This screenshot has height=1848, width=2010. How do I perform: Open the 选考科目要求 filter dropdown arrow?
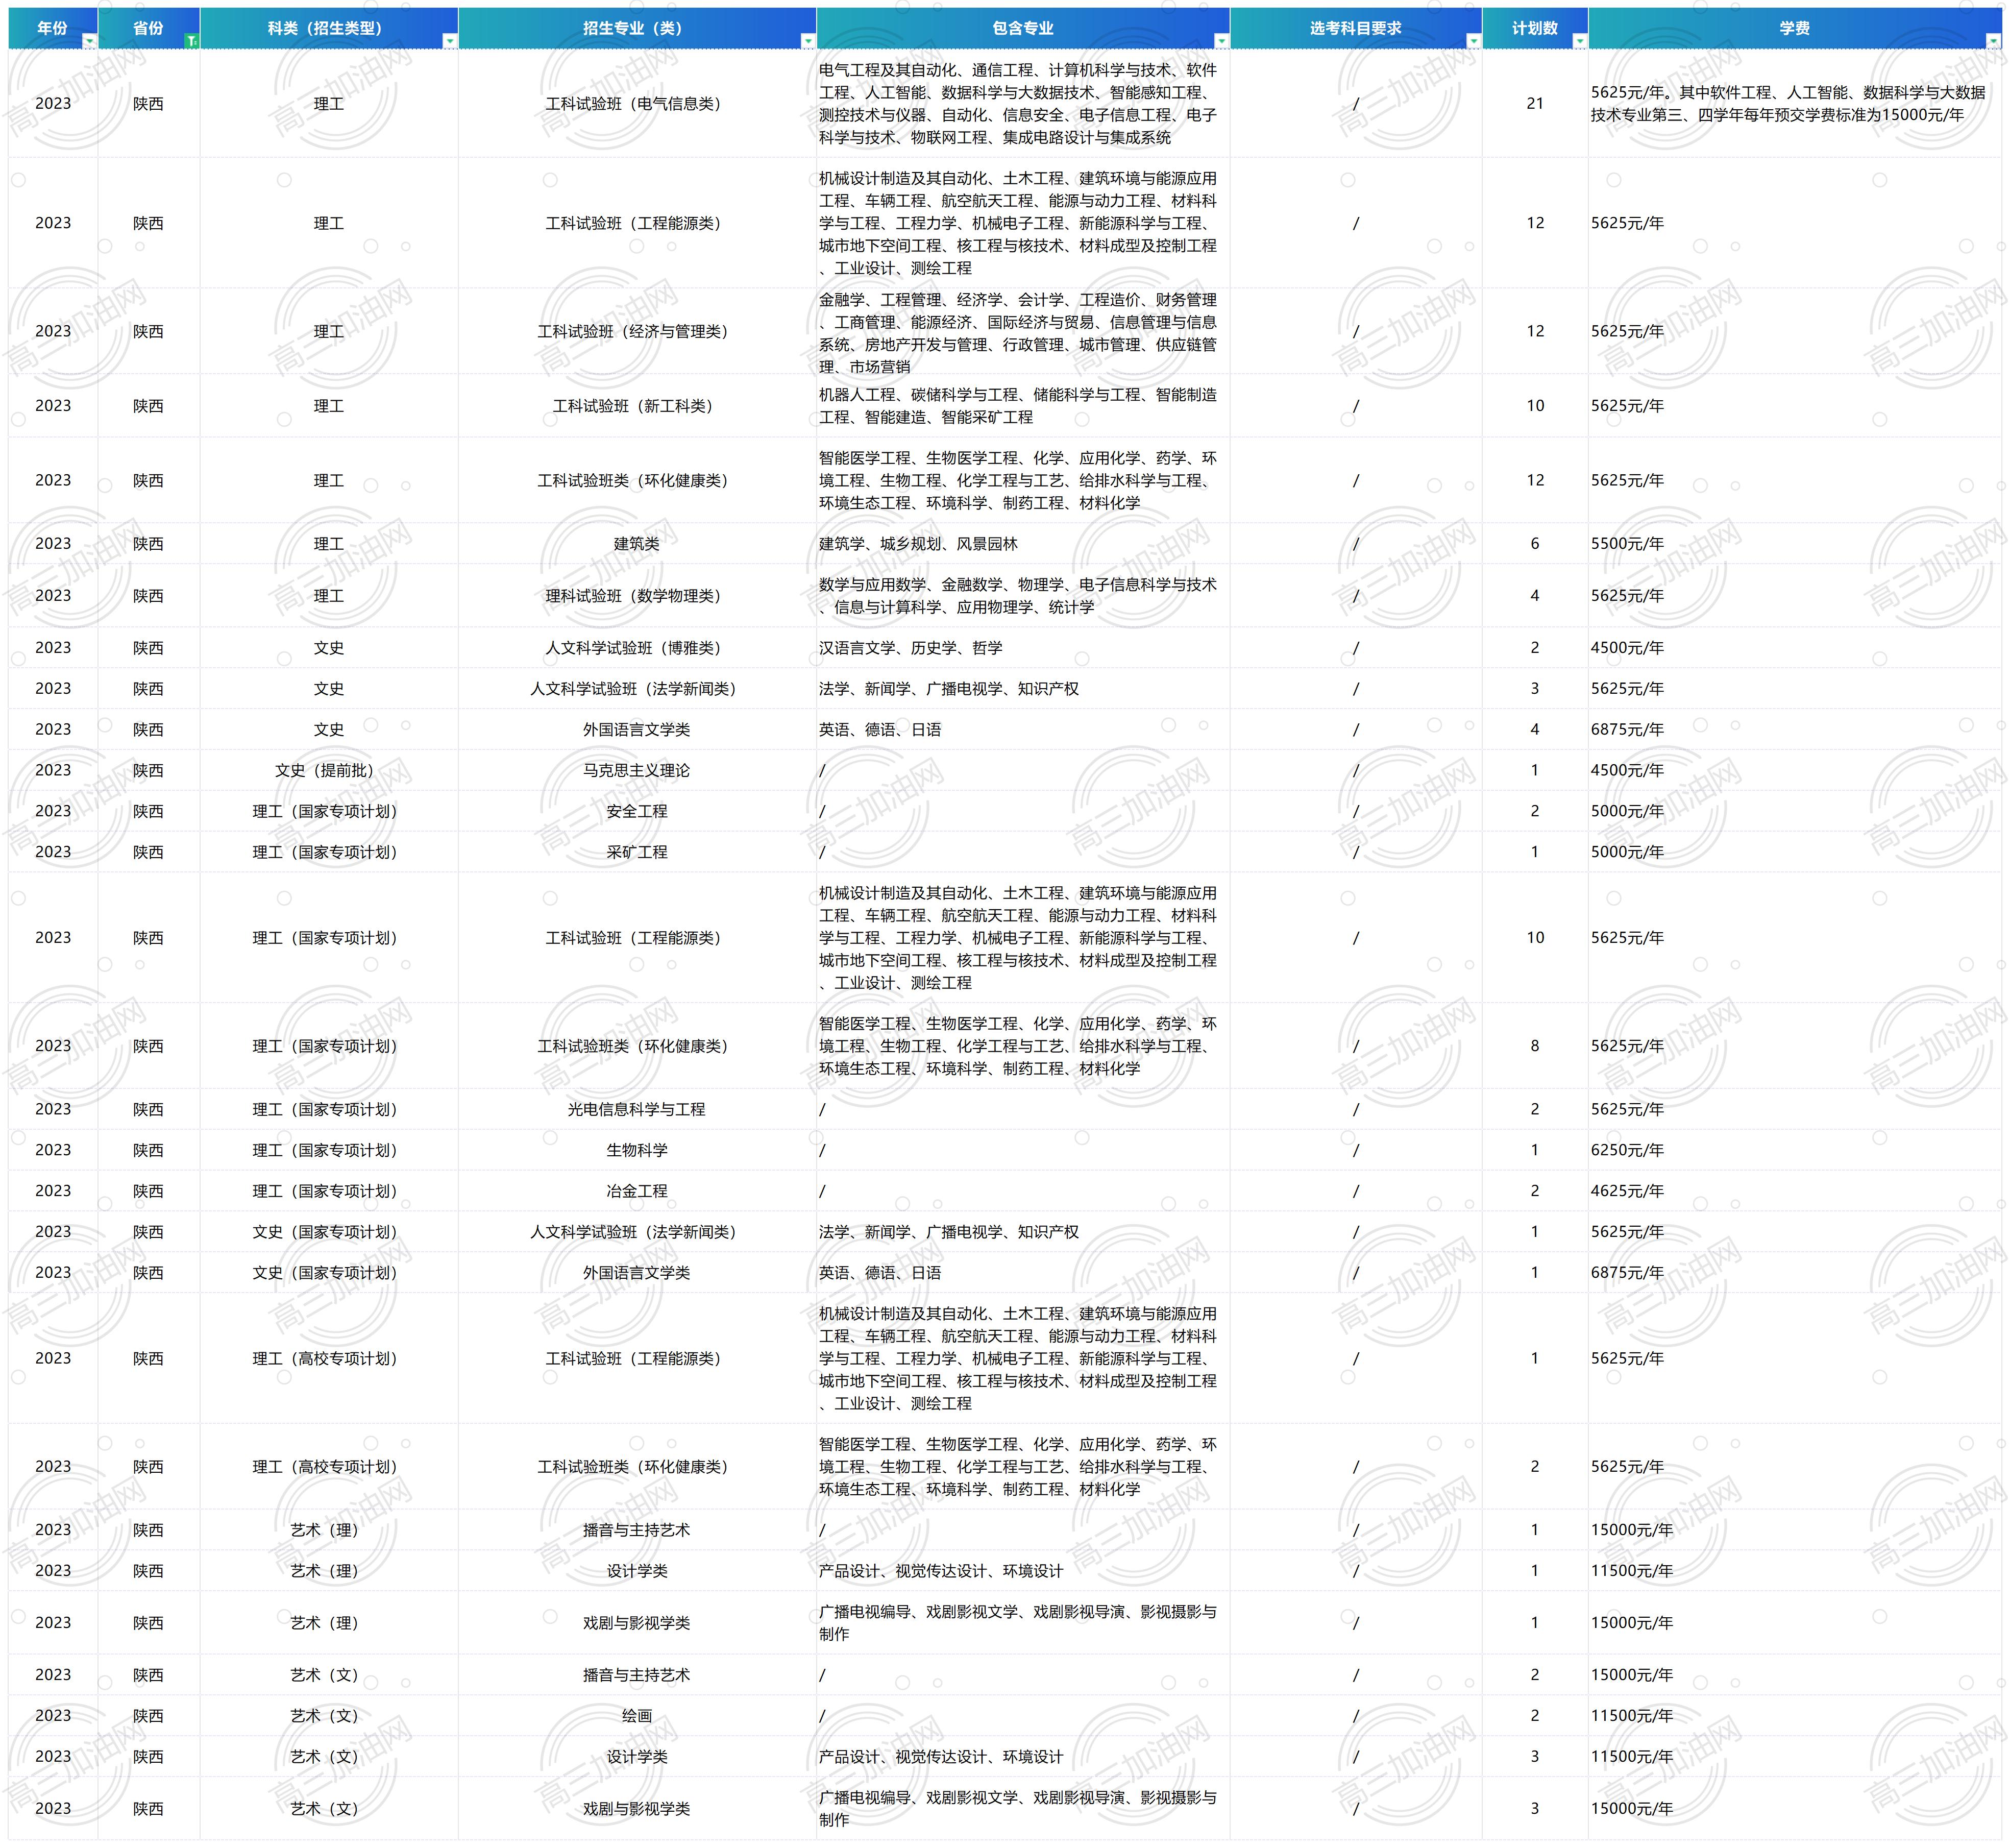[1473, 41]
